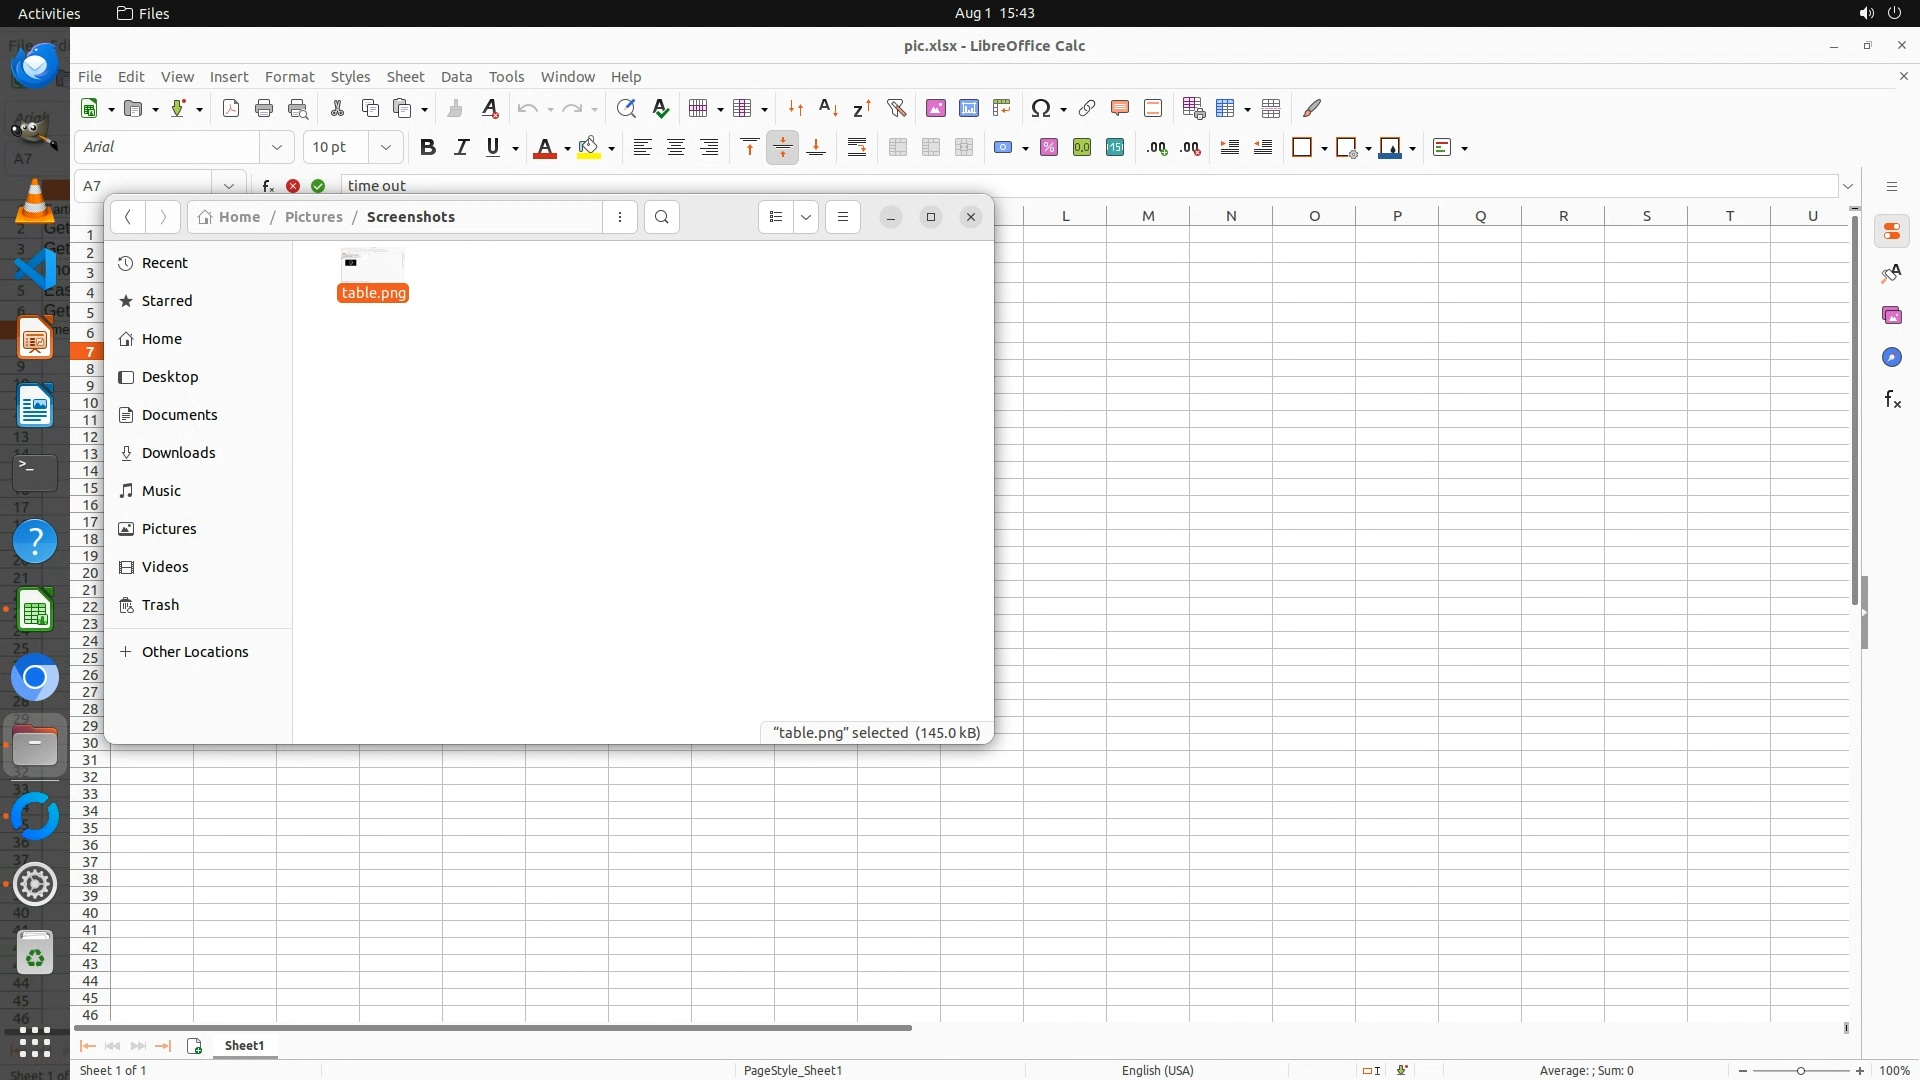Viewport: 1920px width, 1080px height.
Task: Expand the font name dropdown
Action: coord(277,147)
